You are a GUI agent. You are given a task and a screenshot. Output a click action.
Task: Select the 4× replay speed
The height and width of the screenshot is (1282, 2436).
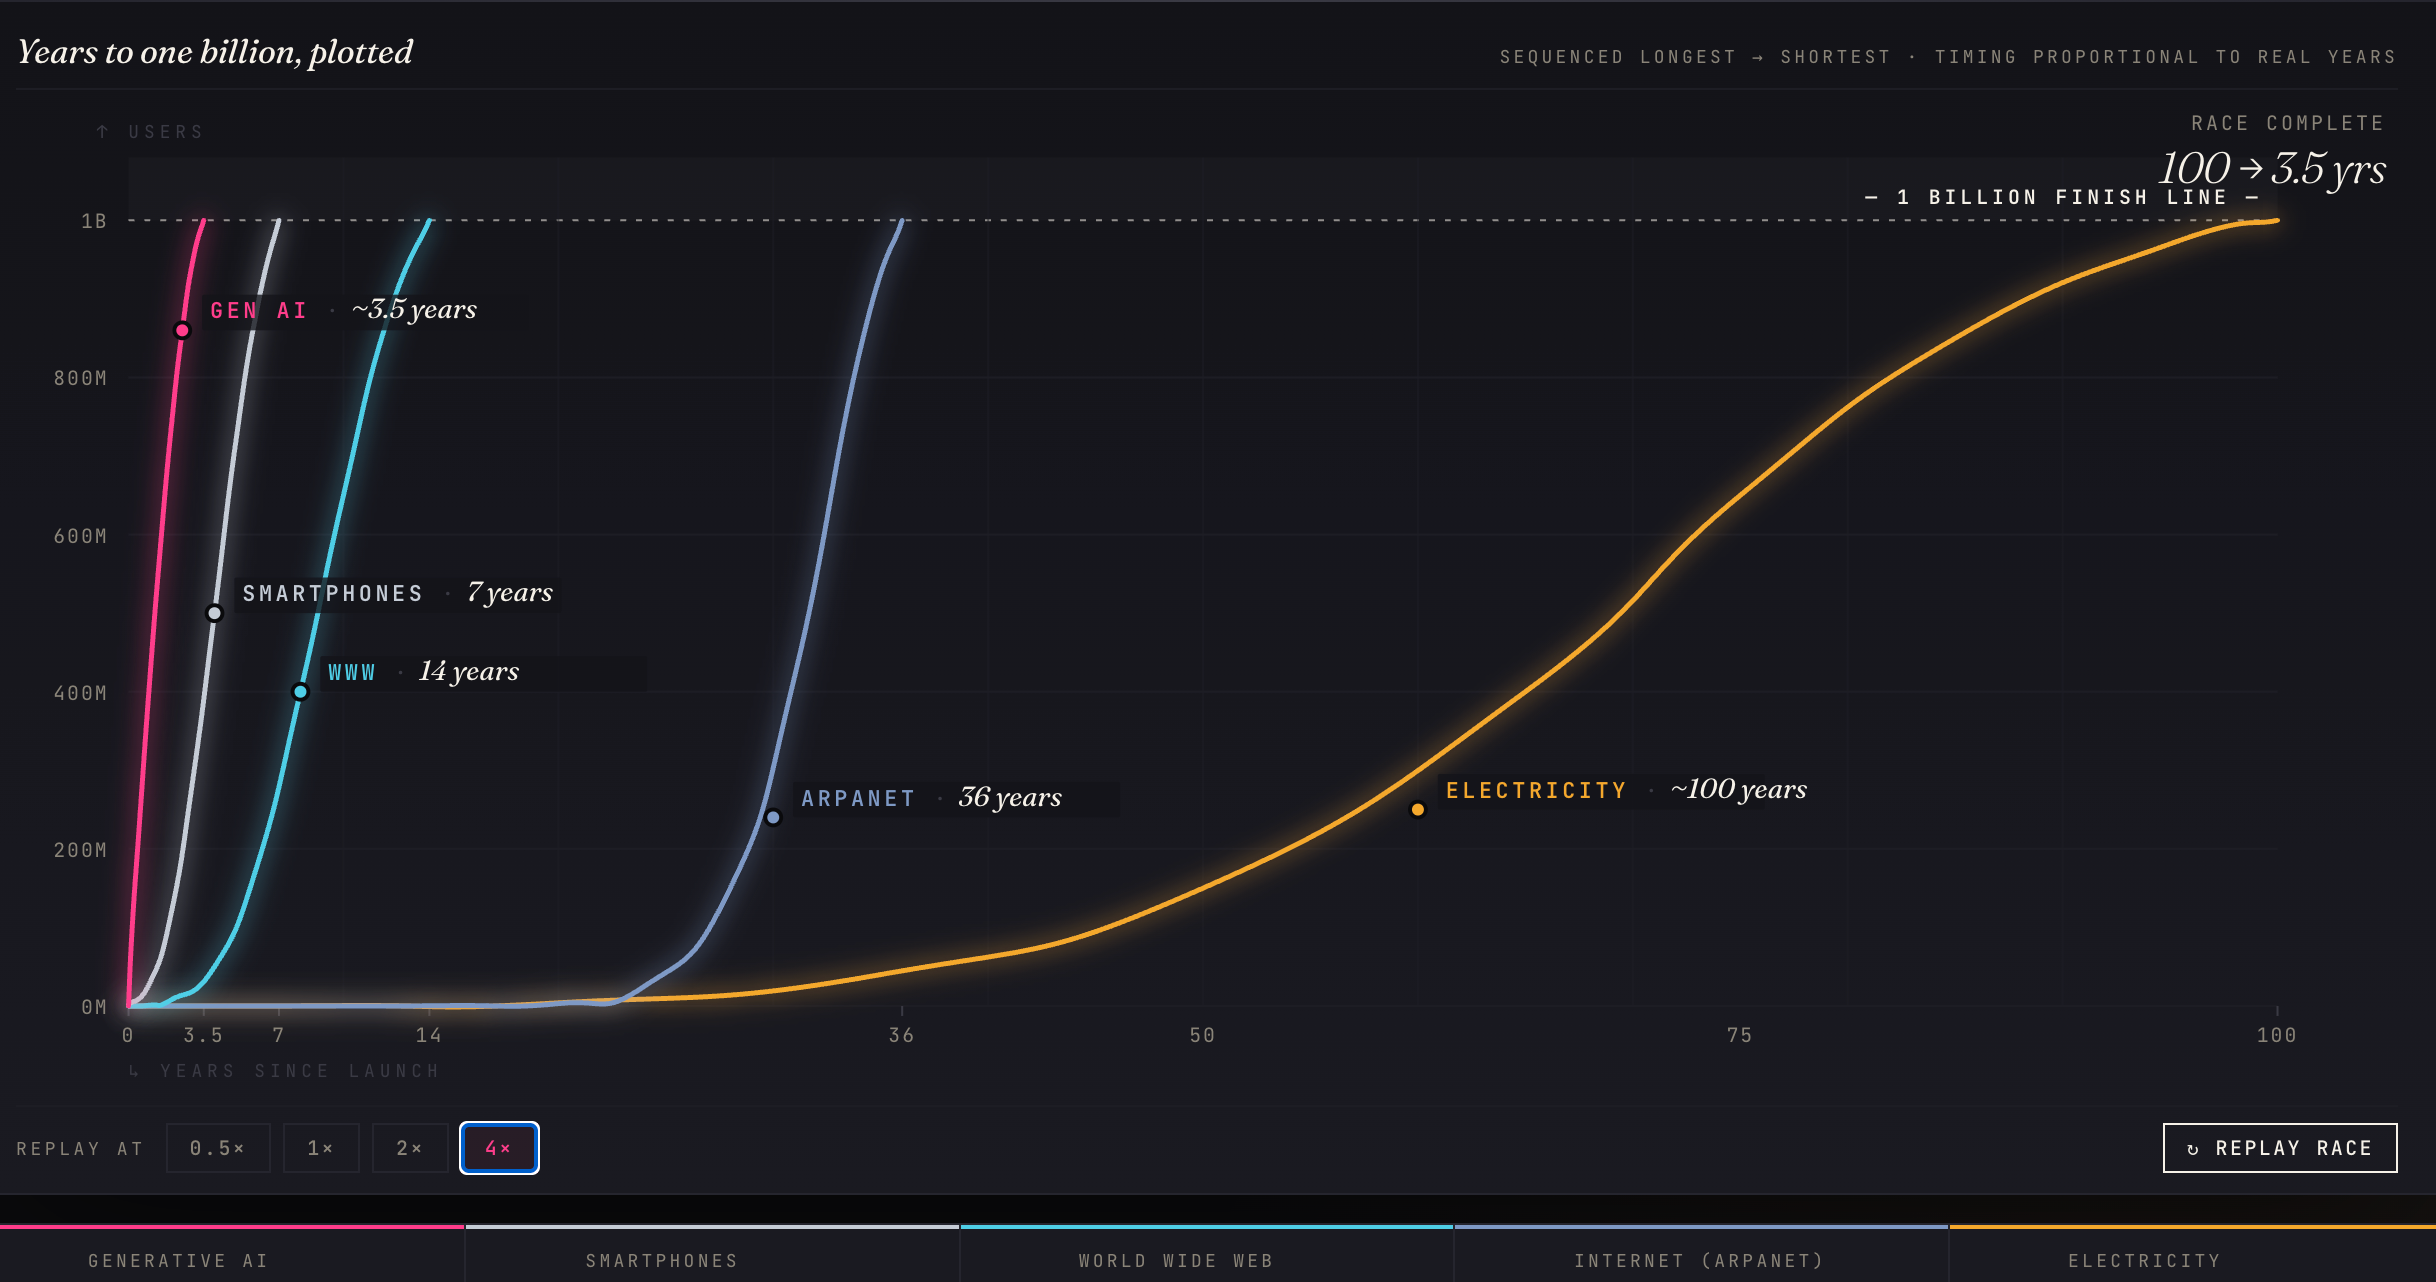pyautogui.click(x=499, y=1148)
